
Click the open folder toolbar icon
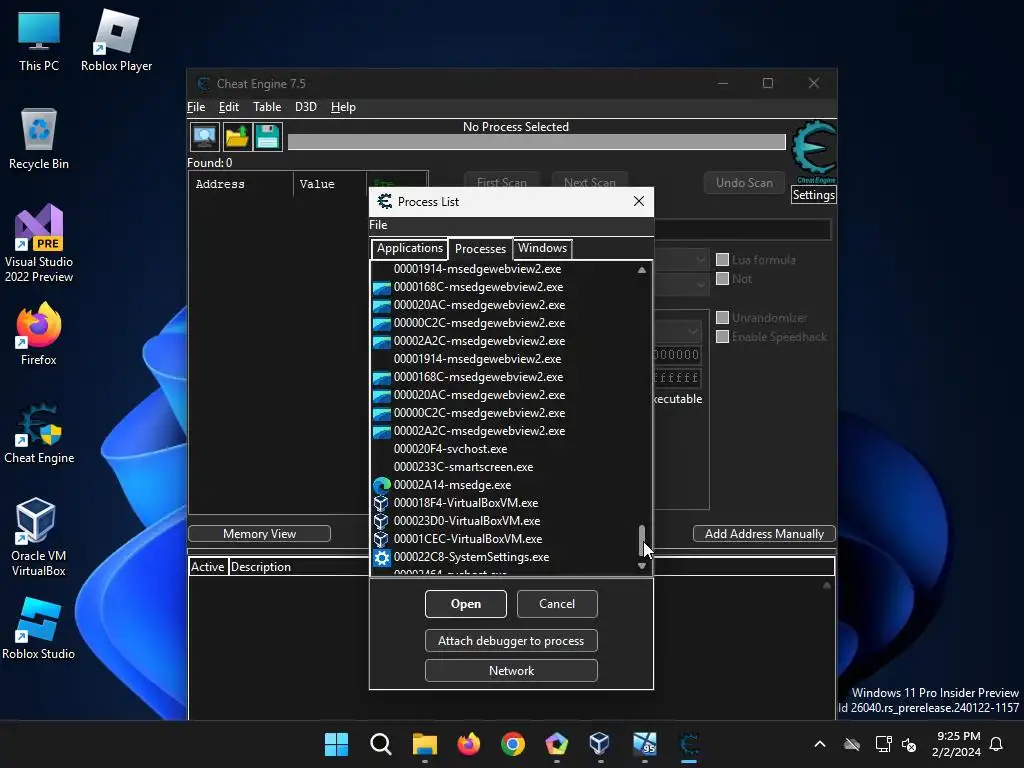tap(236, 137)
